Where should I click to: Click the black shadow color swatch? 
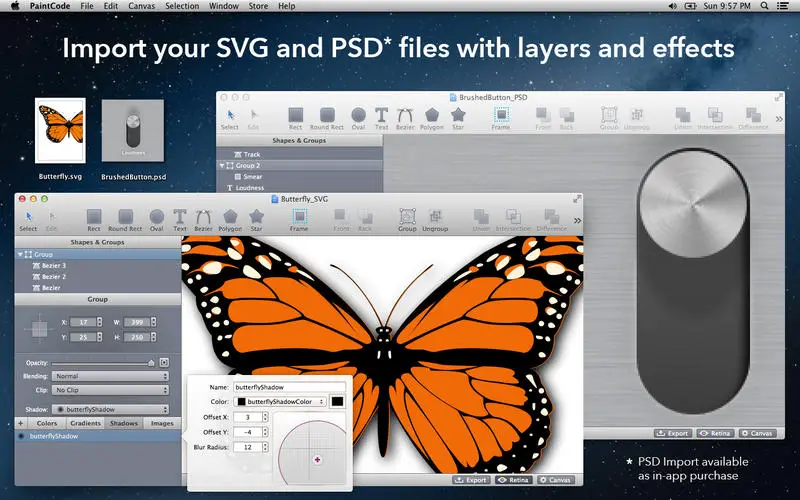click(337, 402)
